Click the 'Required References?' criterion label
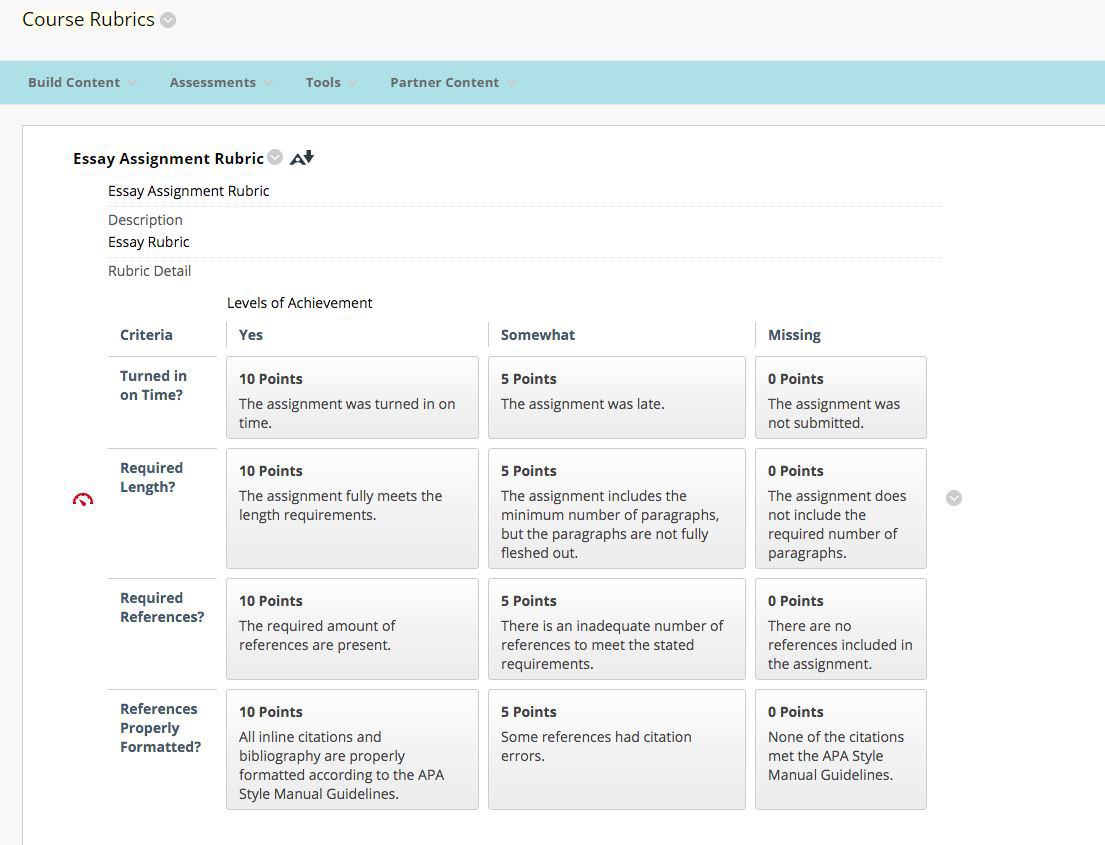1105x845 pixels. click(162, 607)
